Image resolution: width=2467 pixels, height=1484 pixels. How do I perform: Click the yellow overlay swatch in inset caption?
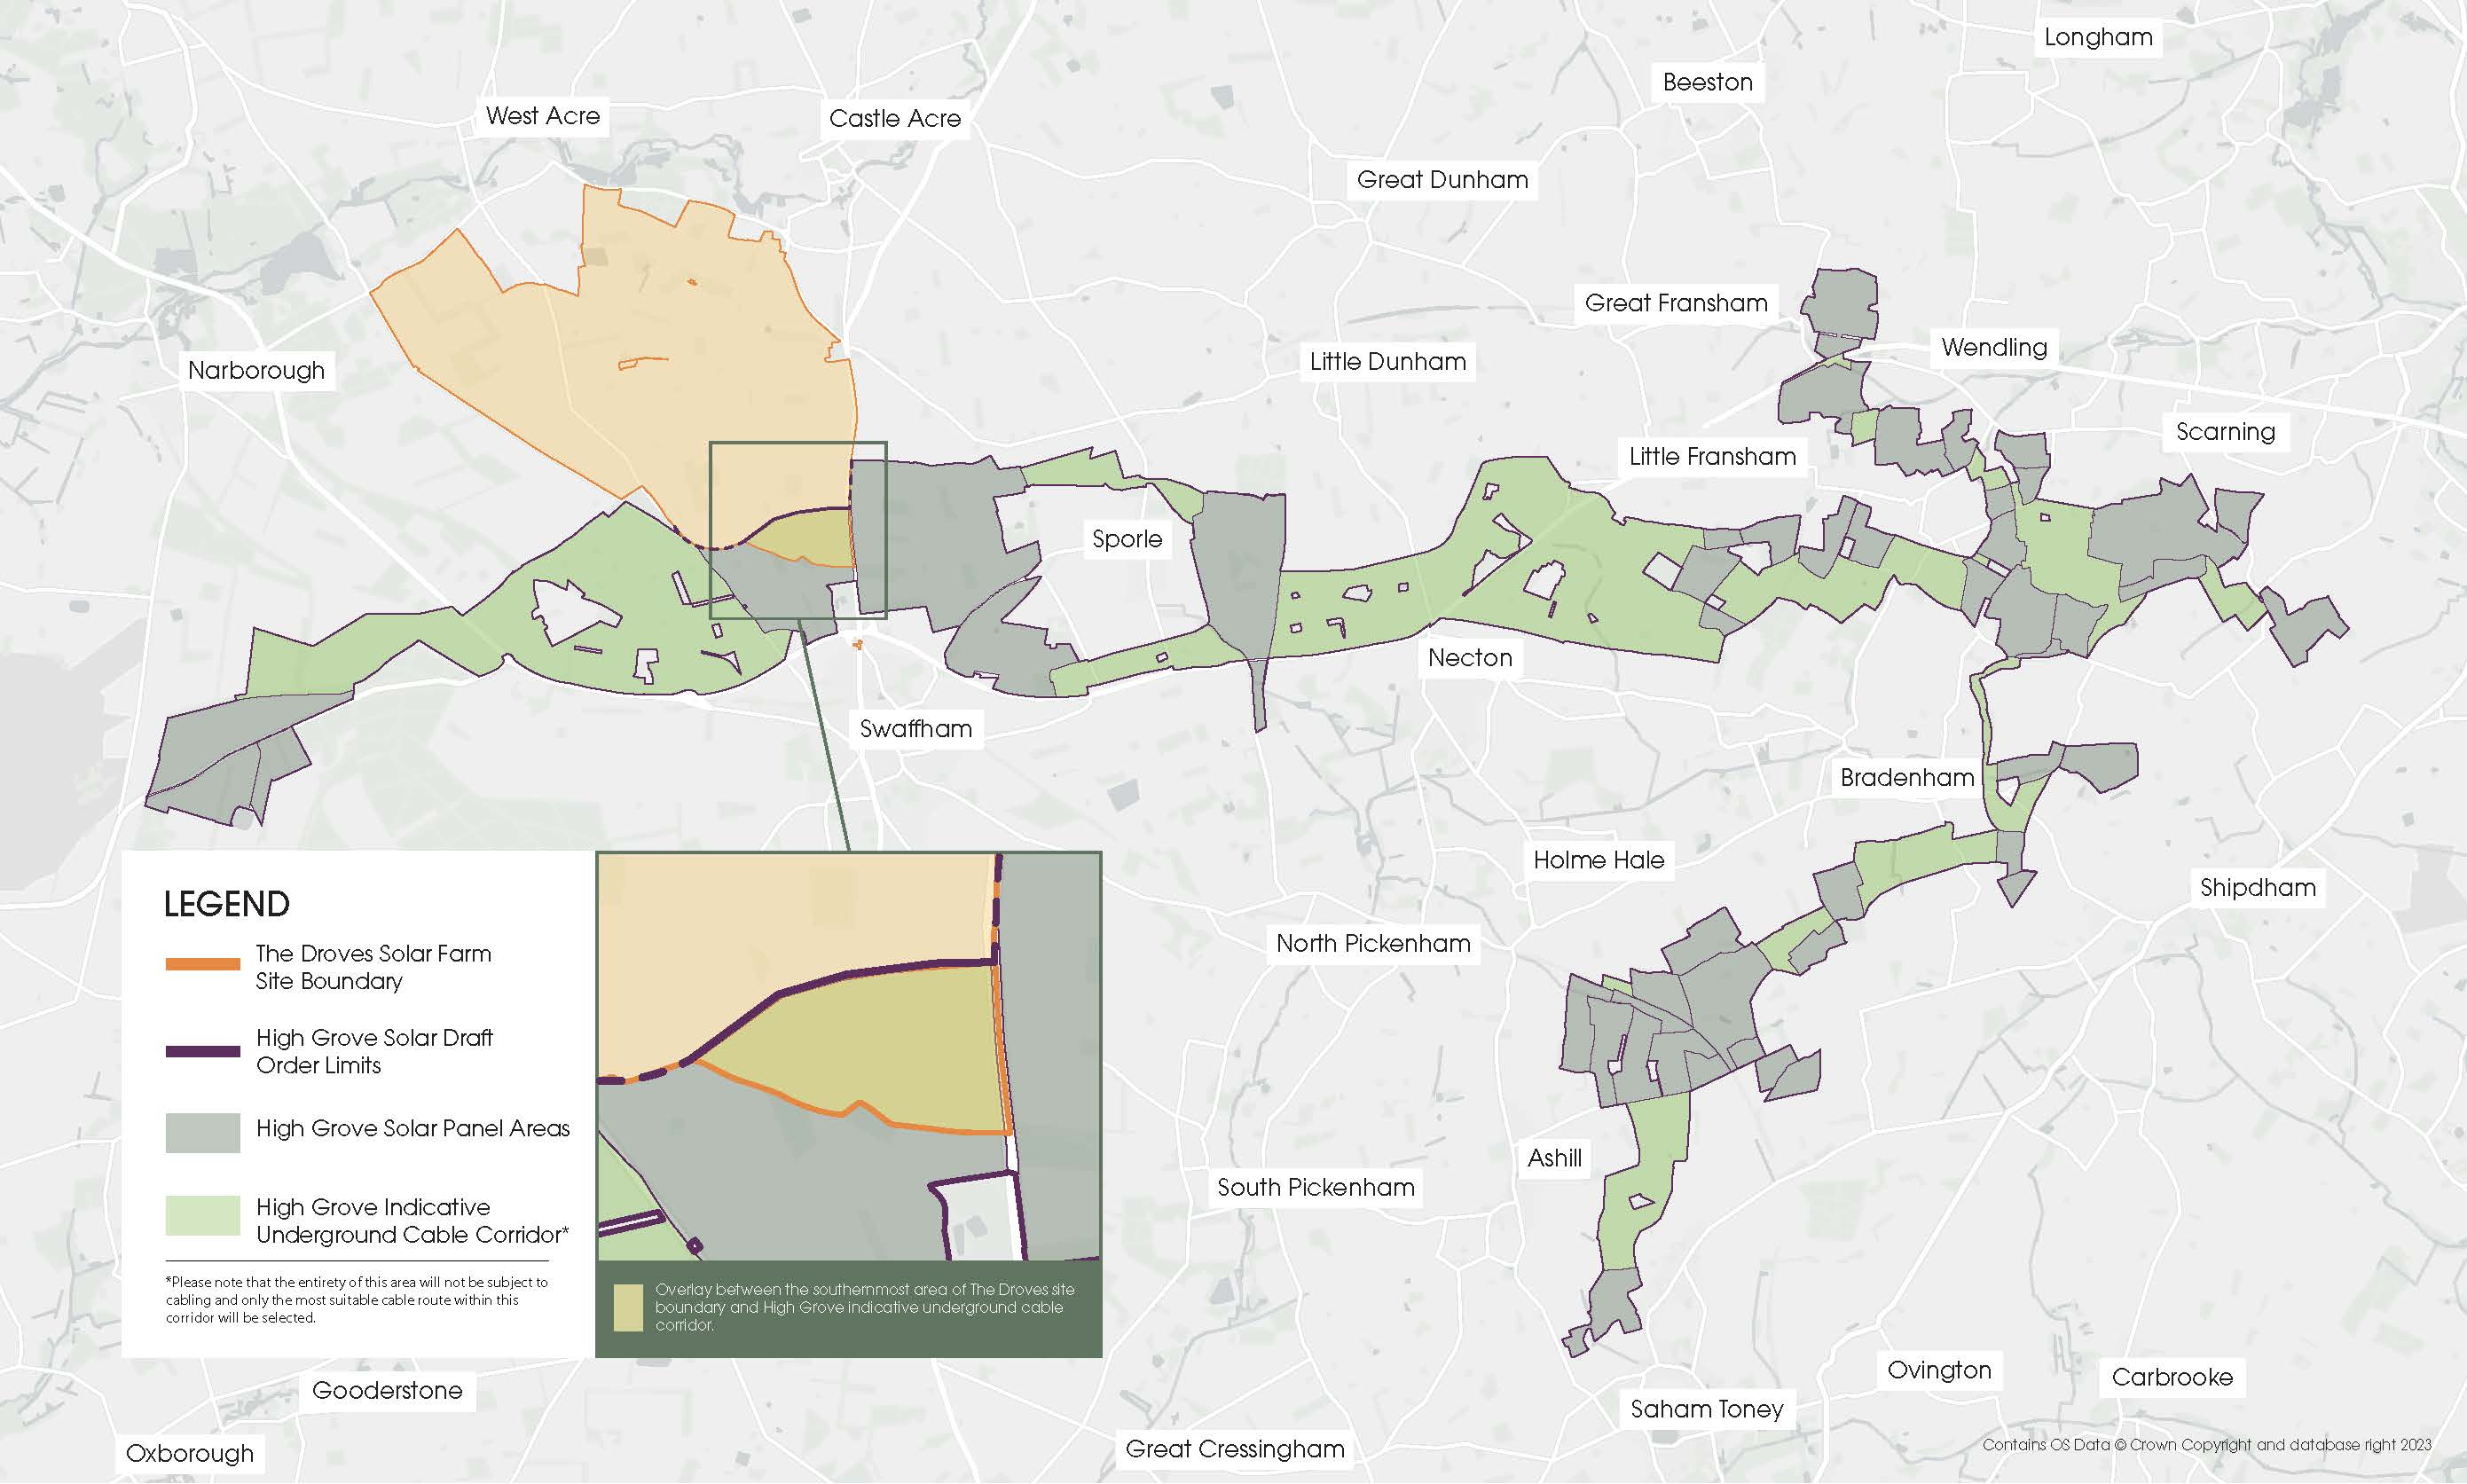coord(628,1308)
